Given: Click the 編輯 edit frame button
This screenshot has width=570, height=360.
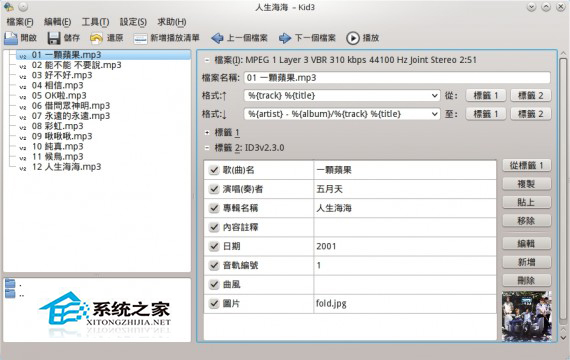Looking at the screenshot, I should click(526, 244).
